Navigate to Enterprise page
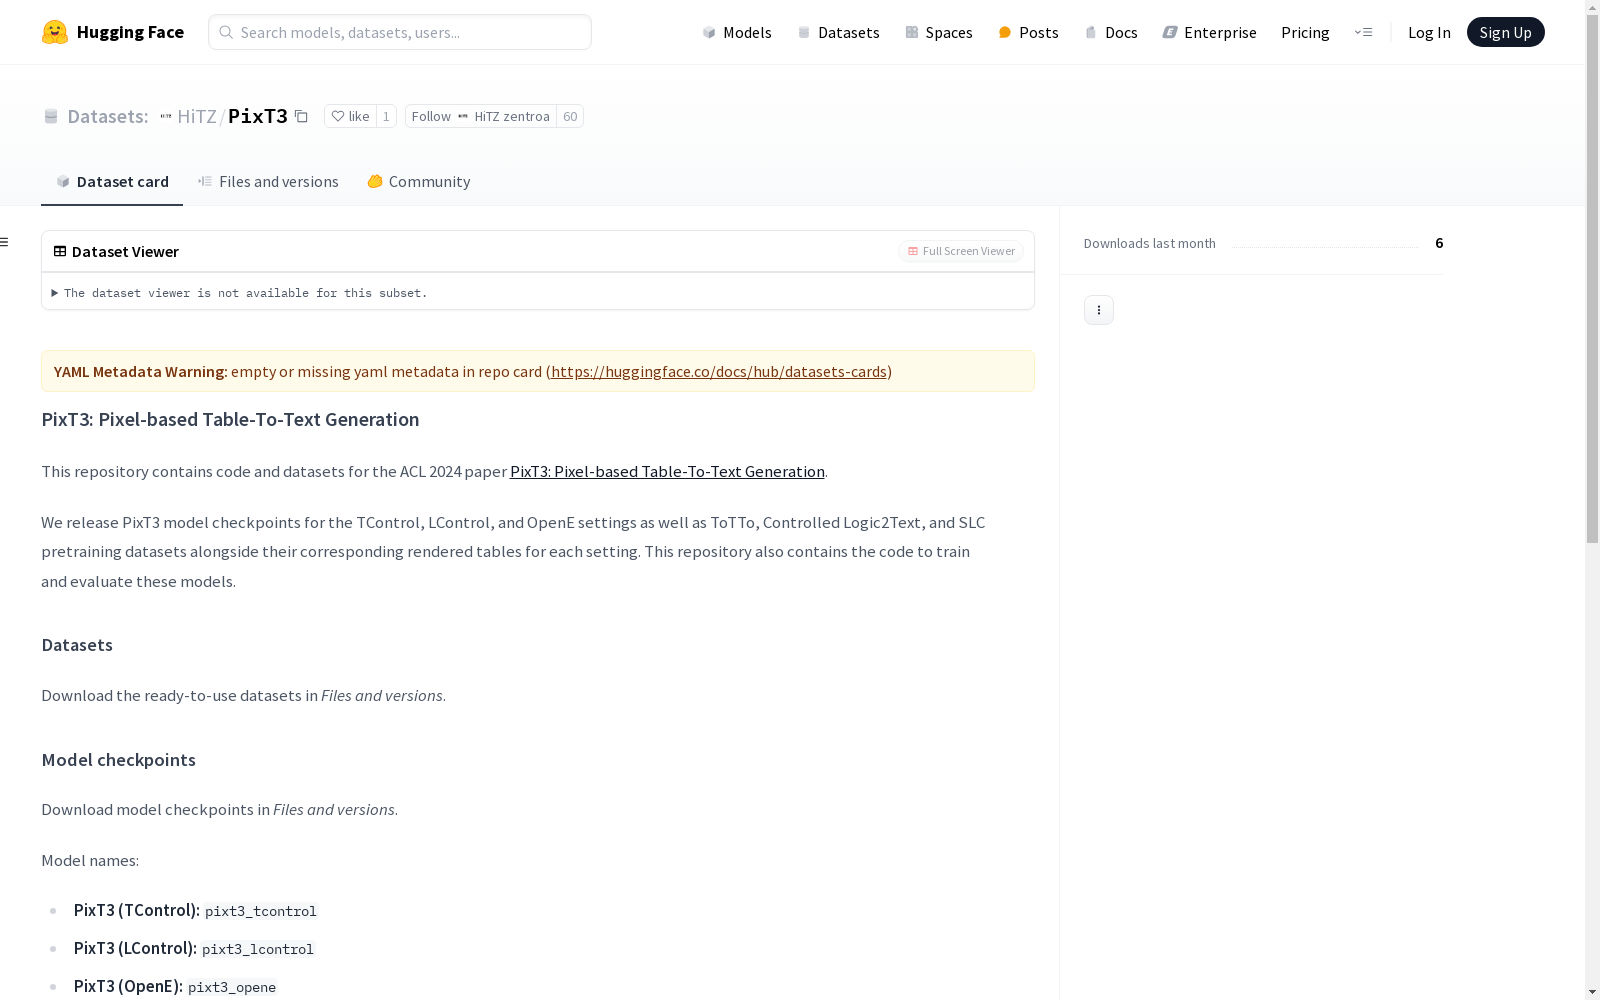This screenshot has width=1600, height=1000. [1209, 32]
